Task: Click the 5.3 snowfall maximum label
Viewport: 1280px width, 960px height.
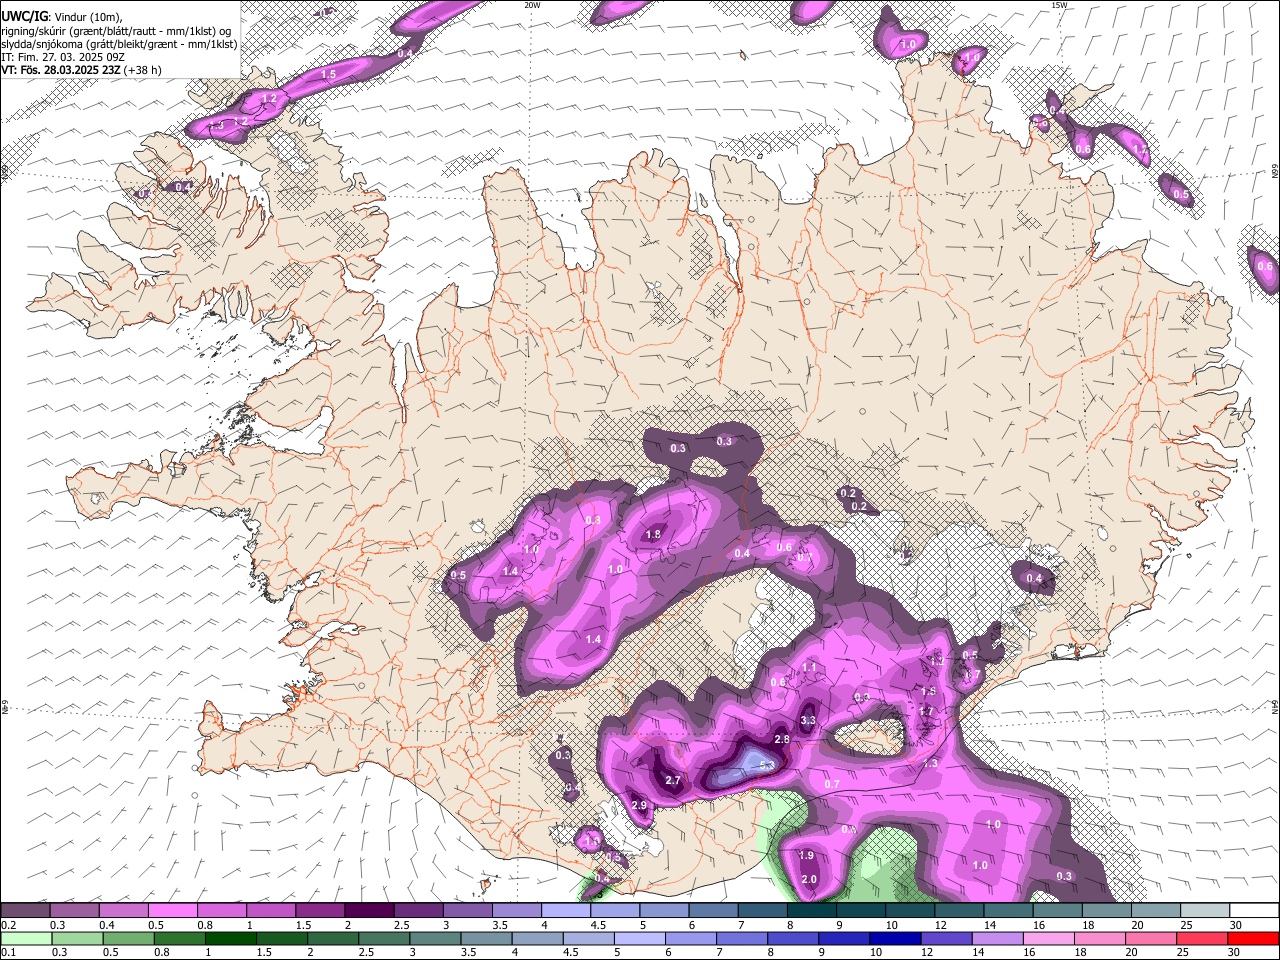Action: pyautogui.click(x=767, y=765)
